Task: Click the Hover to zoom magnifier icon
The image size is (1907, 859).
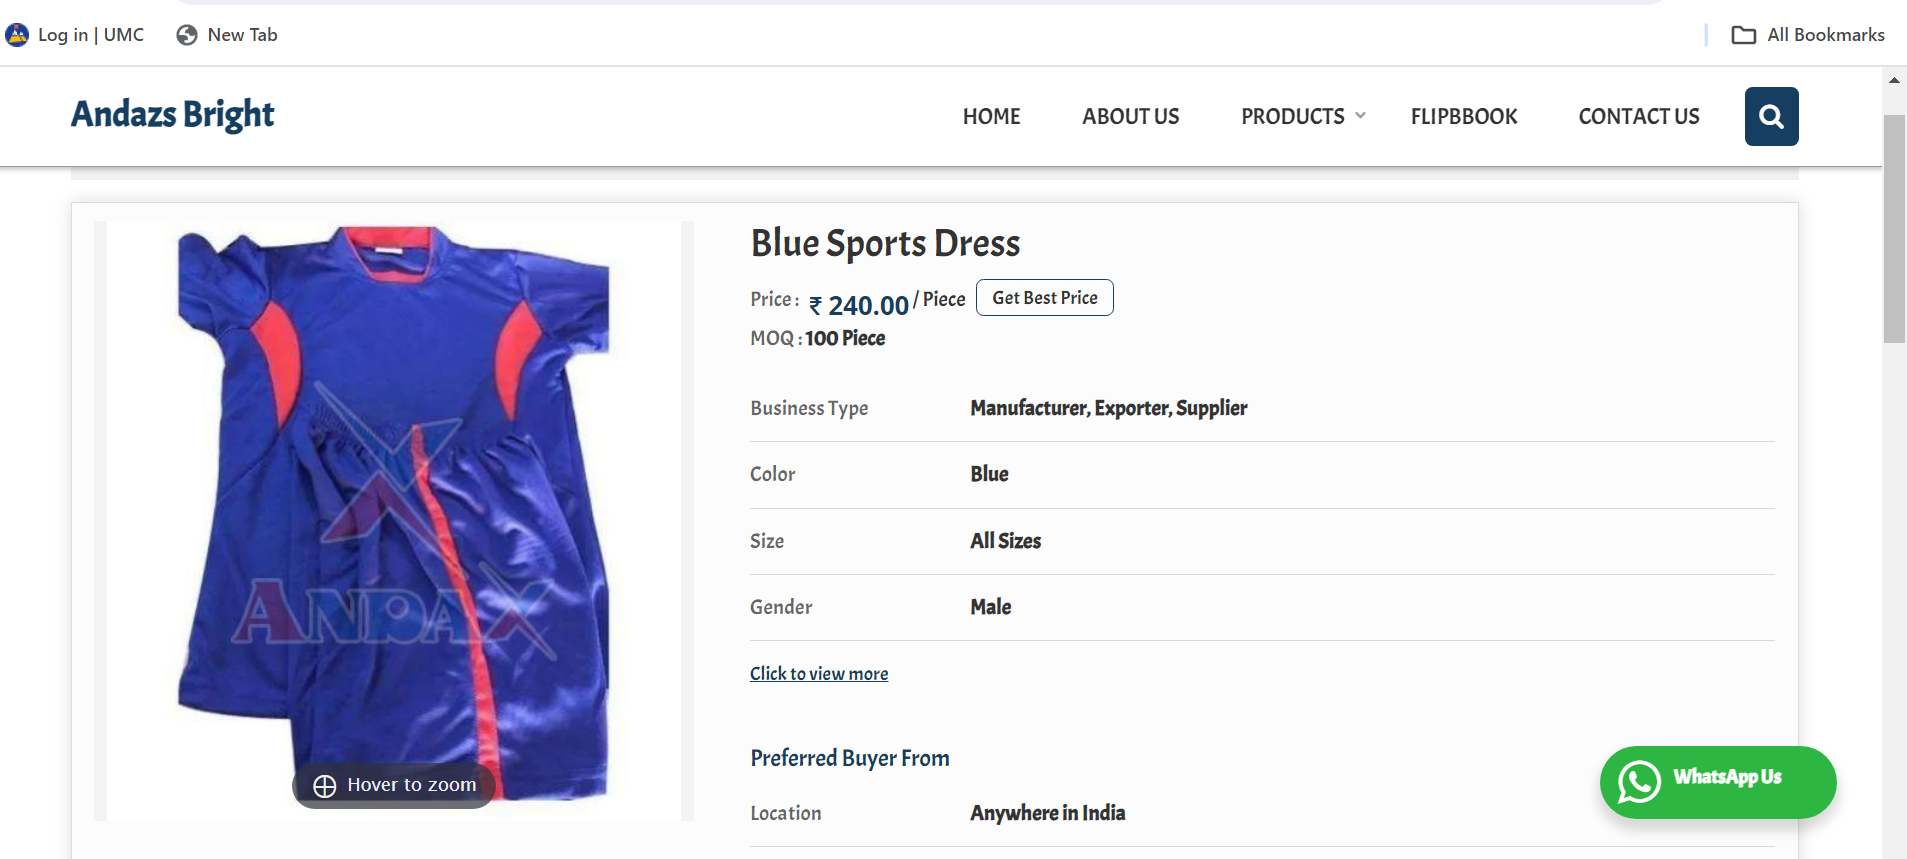Action: [325, 786]
